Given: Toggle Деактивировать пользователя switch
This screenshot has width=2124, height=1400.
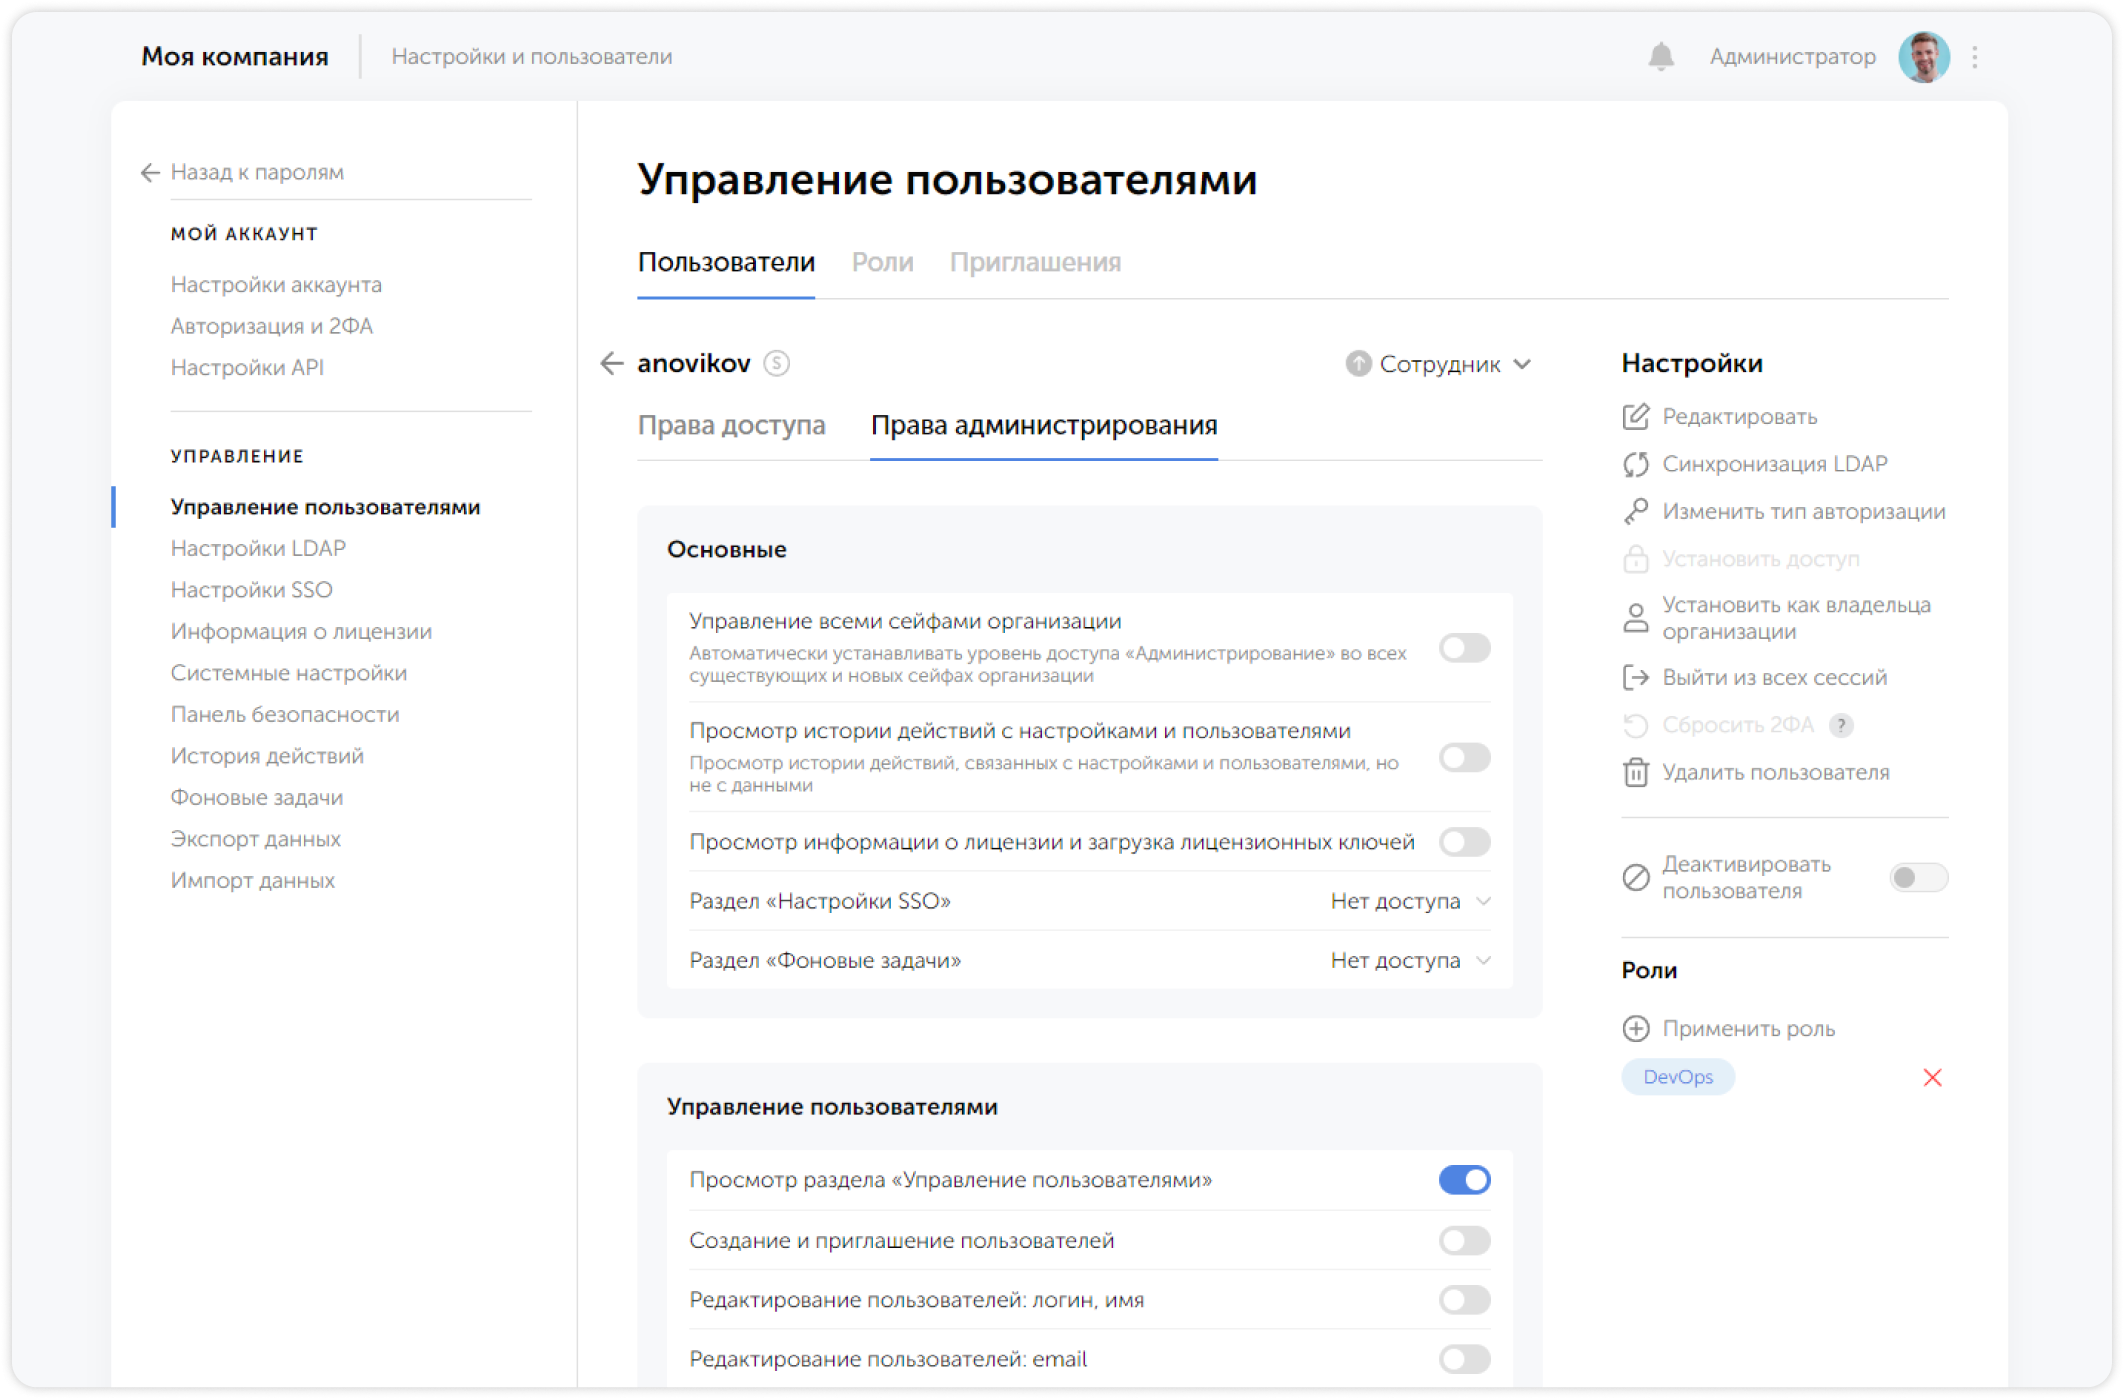Looking at the screenshot, I should (x=1920, y=877).
